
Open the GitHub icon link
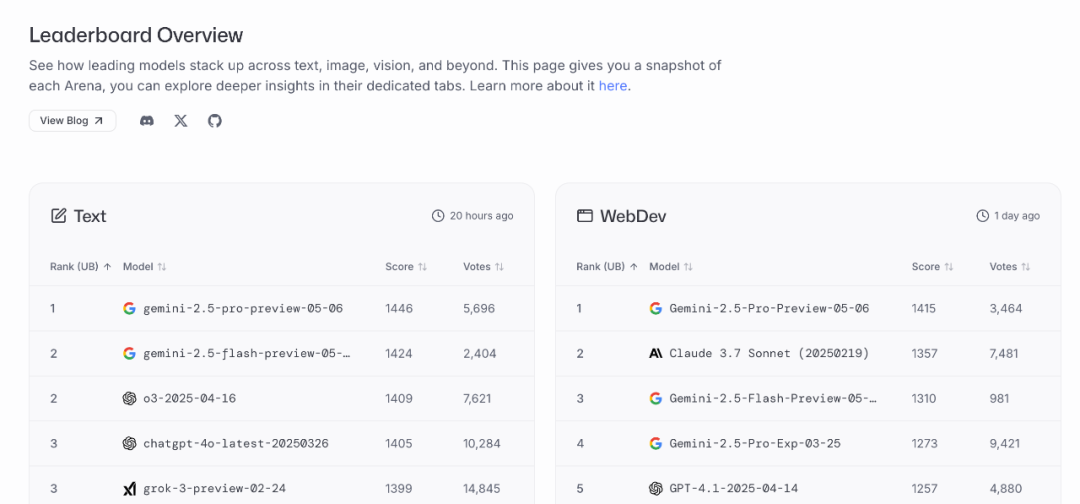click(215, 120)
